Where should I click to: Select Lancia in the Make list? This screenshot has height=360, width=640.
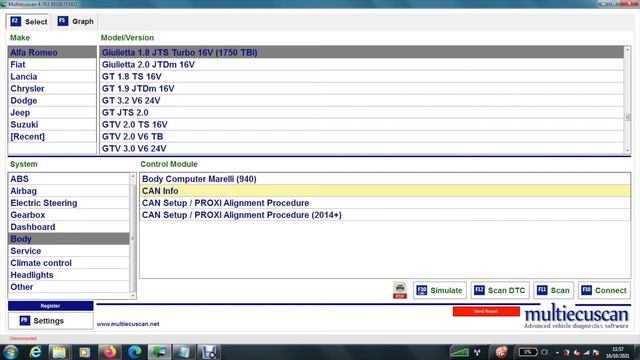pos(52,76)
